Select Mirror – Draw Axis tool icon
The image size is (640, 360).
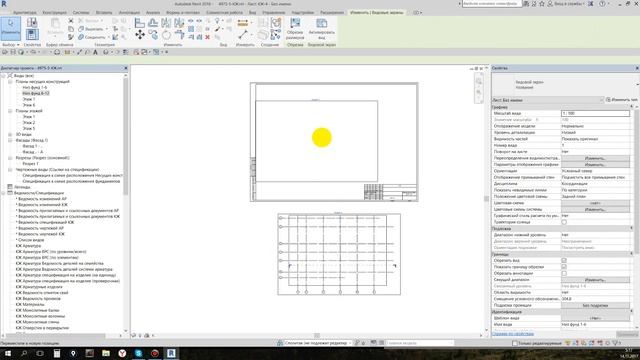(179, 23)
